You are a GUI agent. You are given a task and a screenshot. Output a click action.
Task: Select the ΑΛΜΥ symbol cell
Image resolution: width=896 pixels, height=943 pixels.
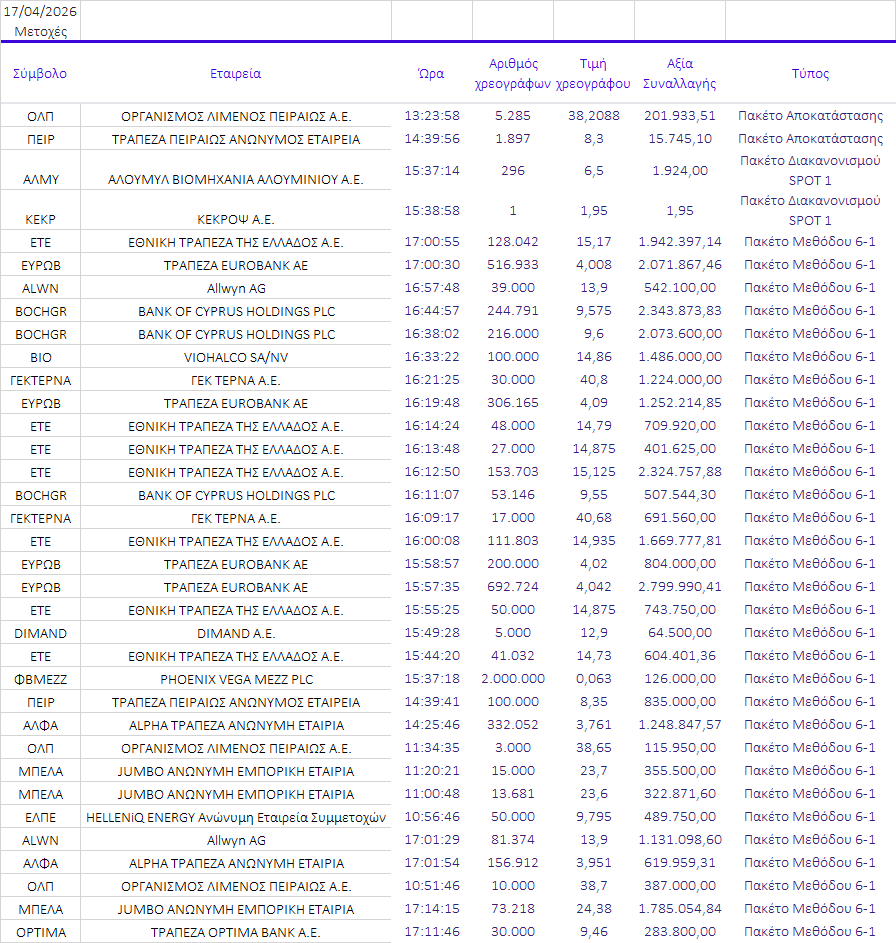point(40,179)
